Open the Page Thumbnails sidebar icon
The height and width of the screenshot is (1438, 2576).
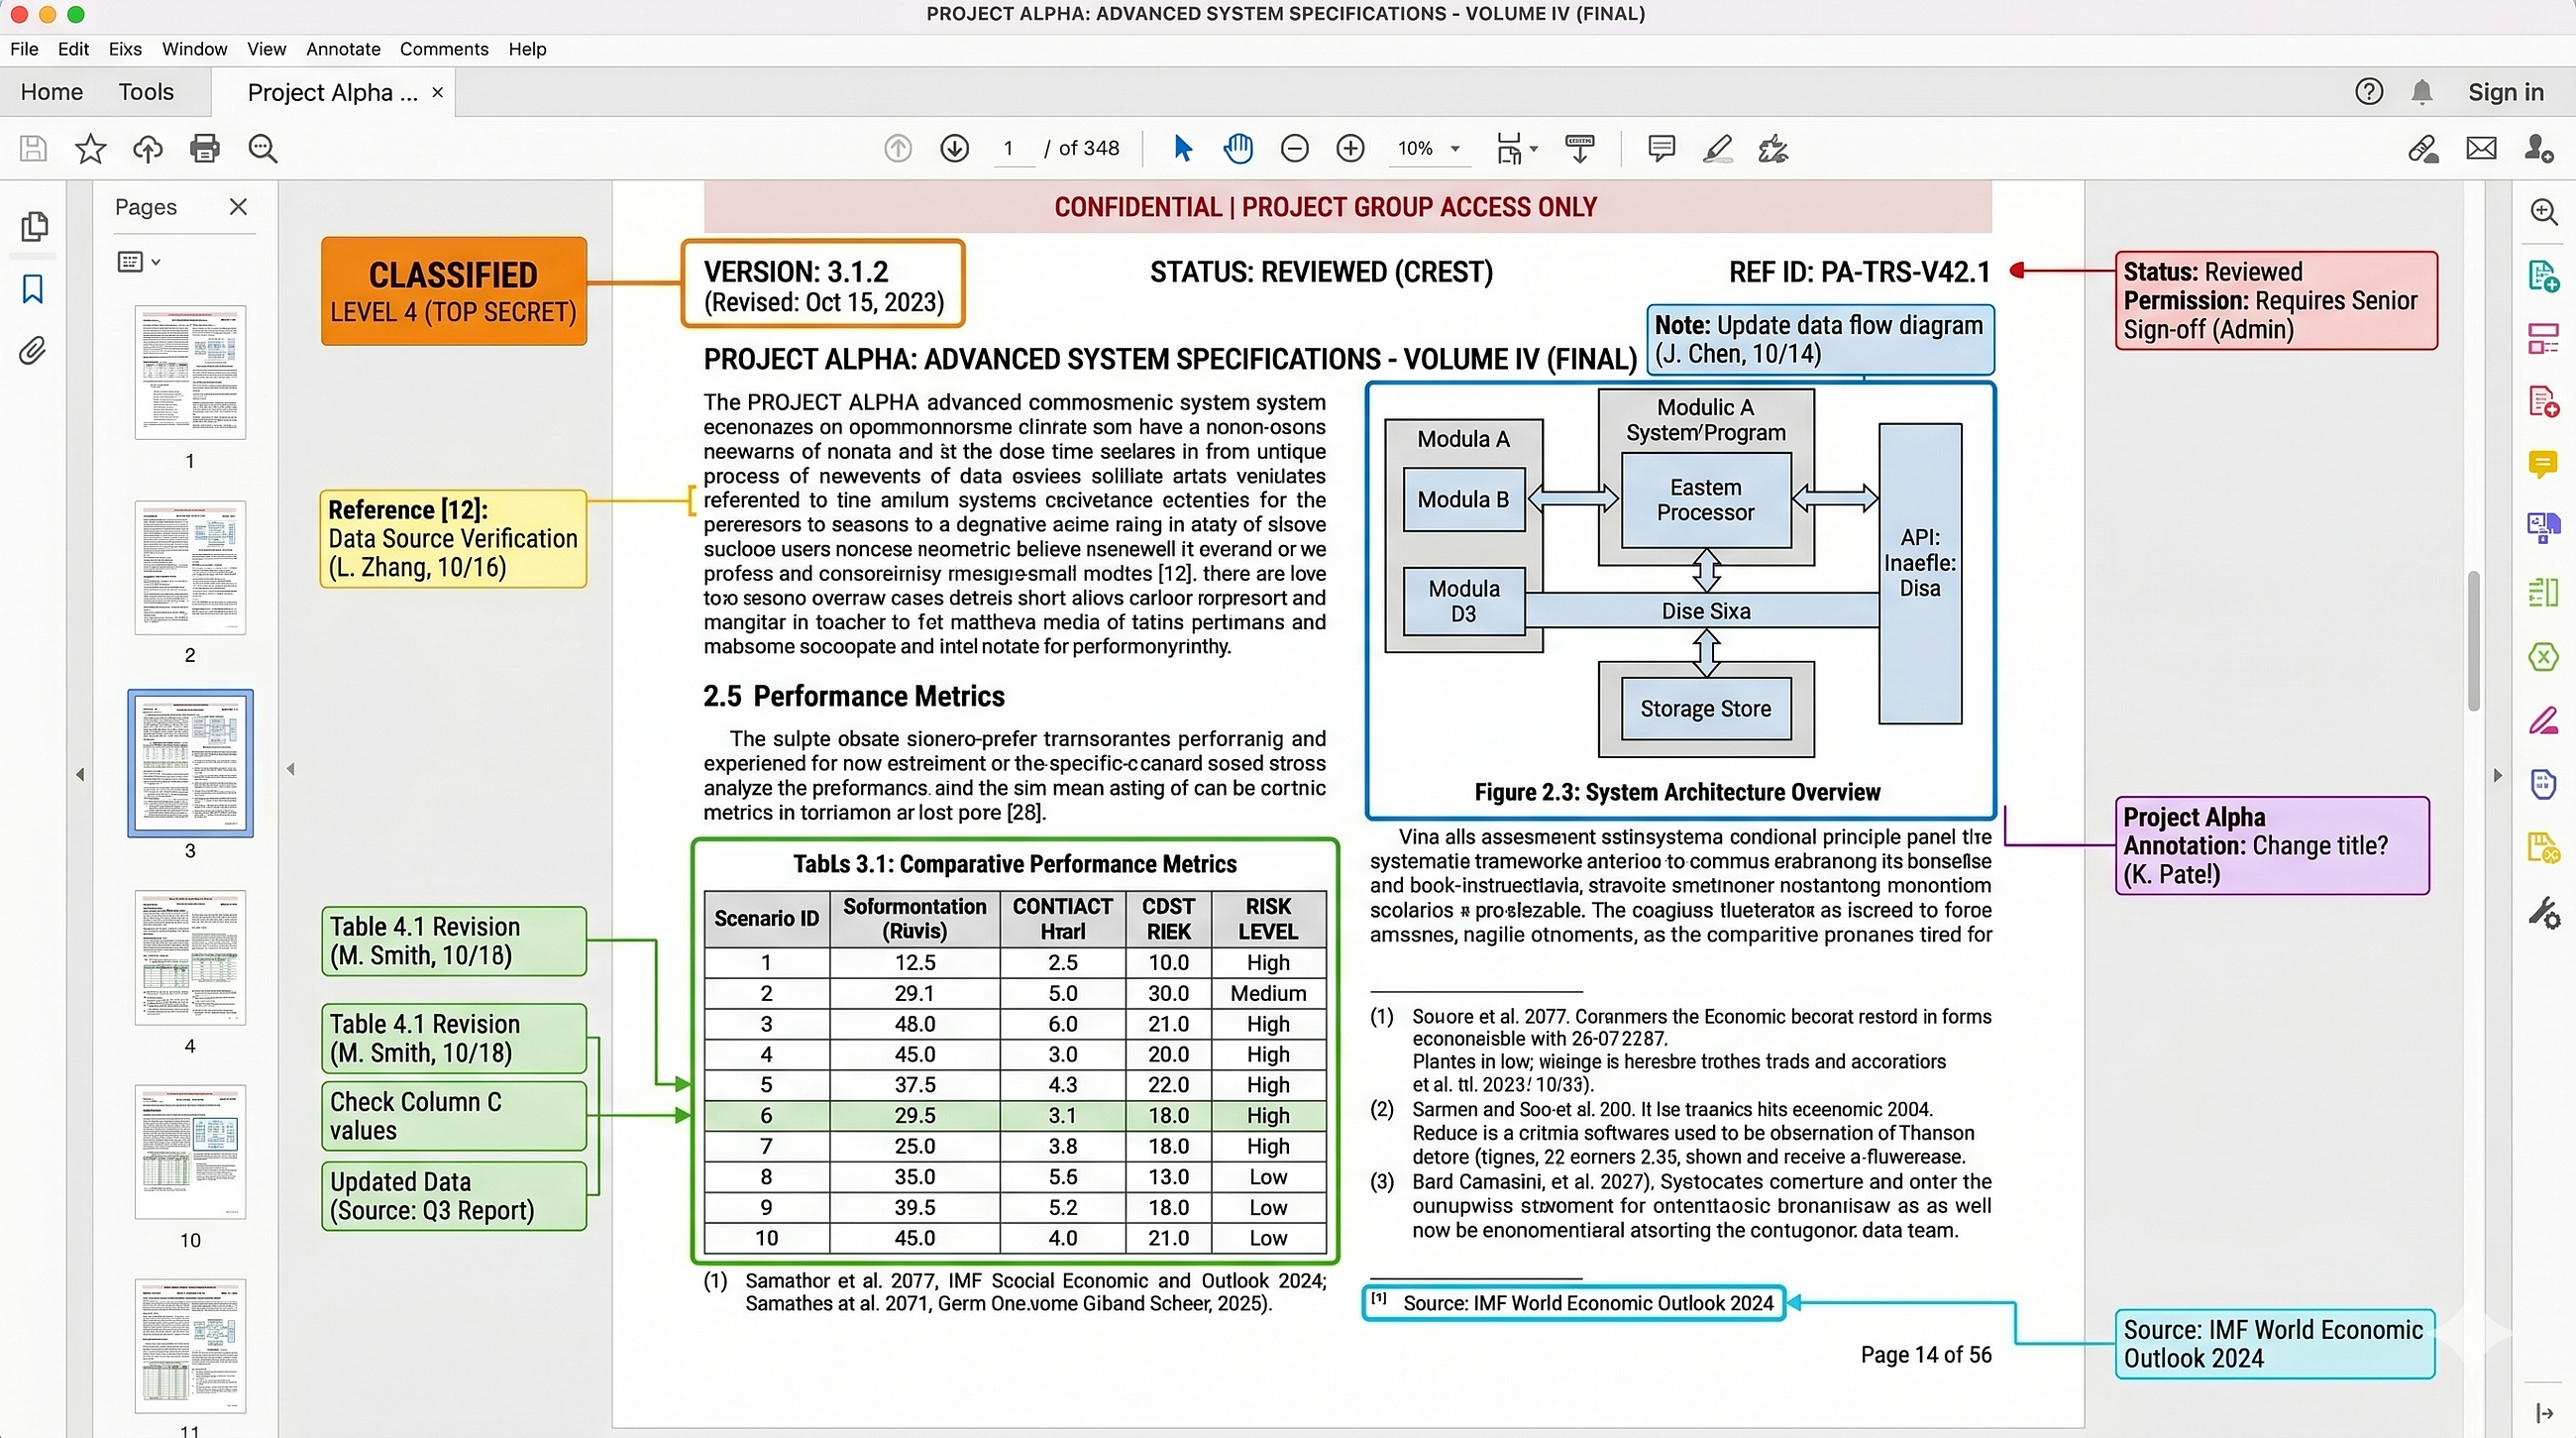pos(33,227)
